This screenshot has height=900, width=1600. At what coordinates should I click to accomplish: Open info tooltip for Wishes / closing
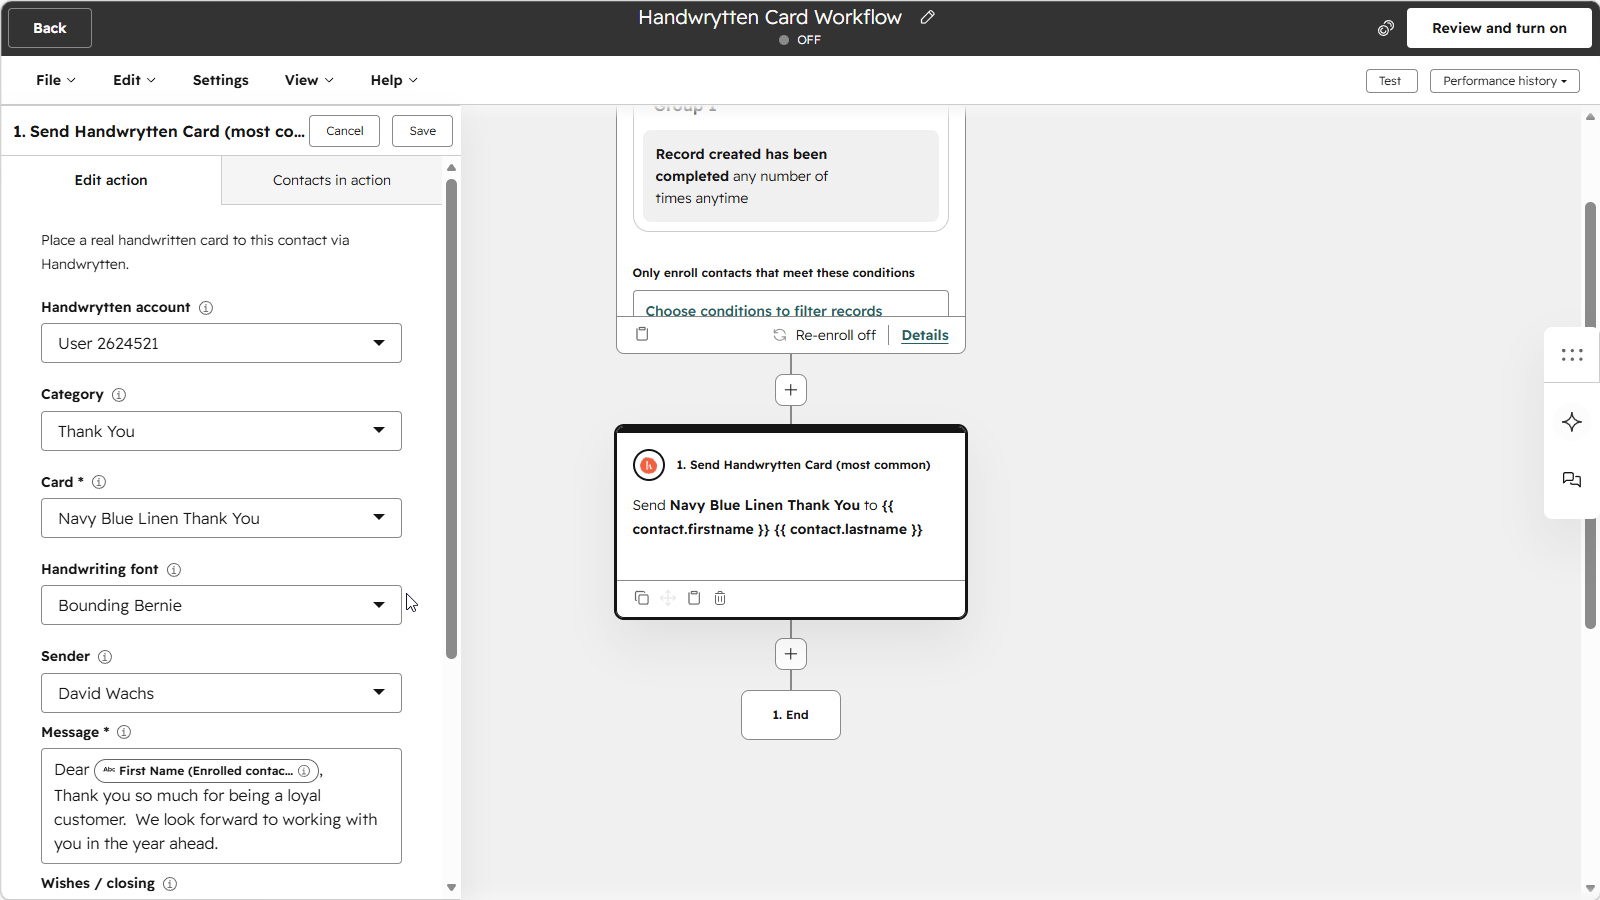click(170, 884)
